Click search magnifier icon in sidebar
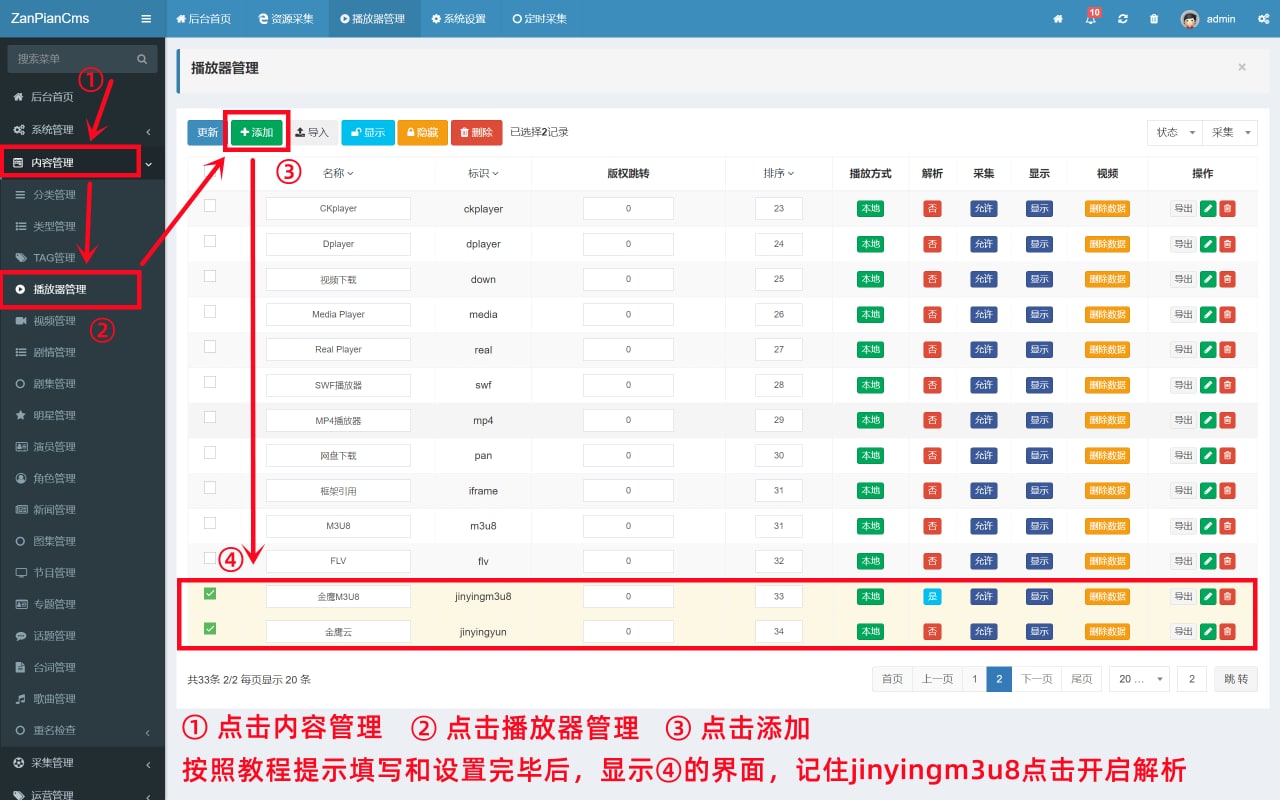This screenshot has width=1280, height=800. 142,59
